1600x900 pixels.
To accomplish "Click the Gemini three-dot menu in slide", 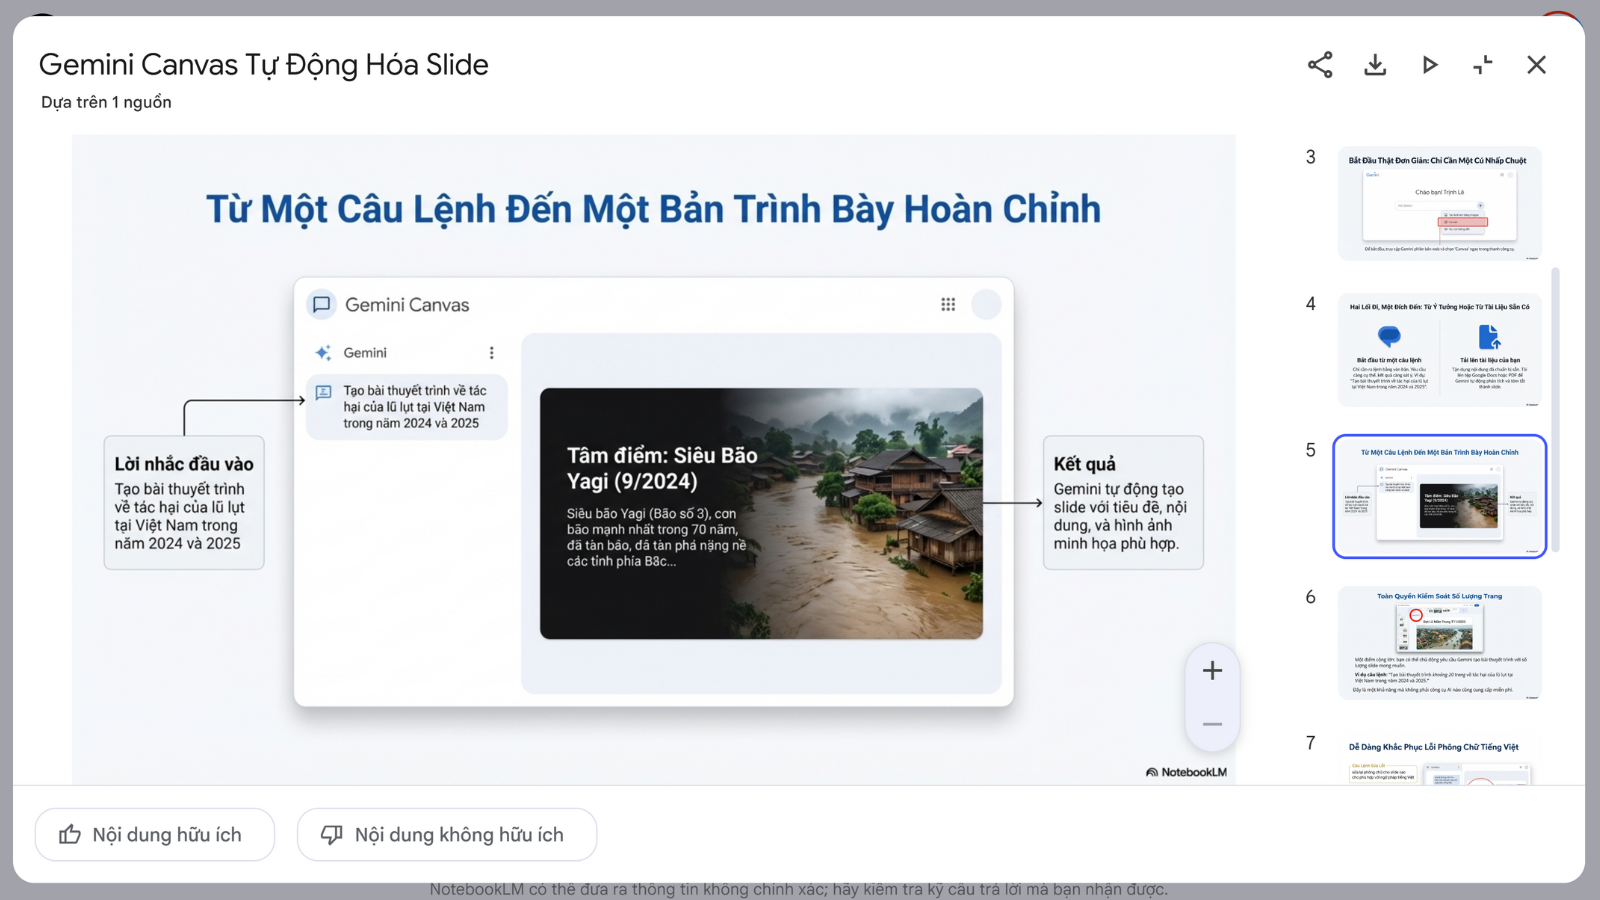I will point(491,353).
